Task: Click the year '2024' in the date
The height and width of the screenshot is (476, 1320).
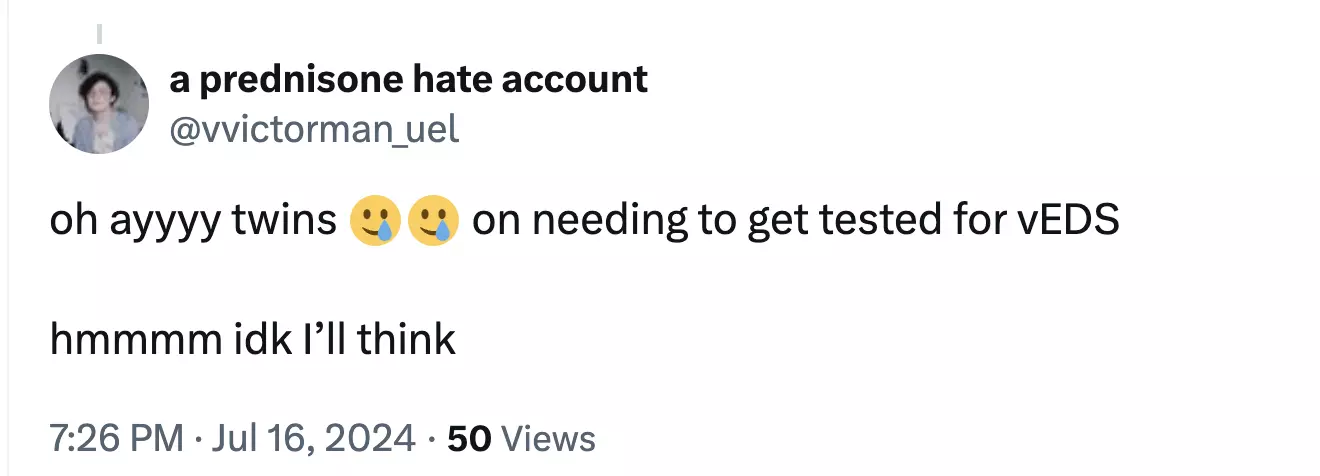Action: [372, 438]
